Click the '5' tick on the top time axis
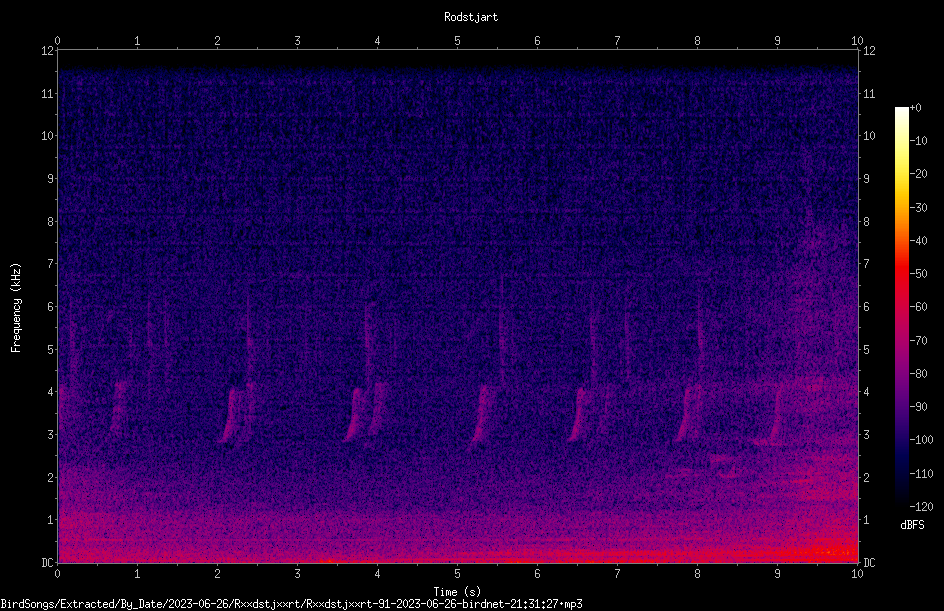 tap(458, 40)
